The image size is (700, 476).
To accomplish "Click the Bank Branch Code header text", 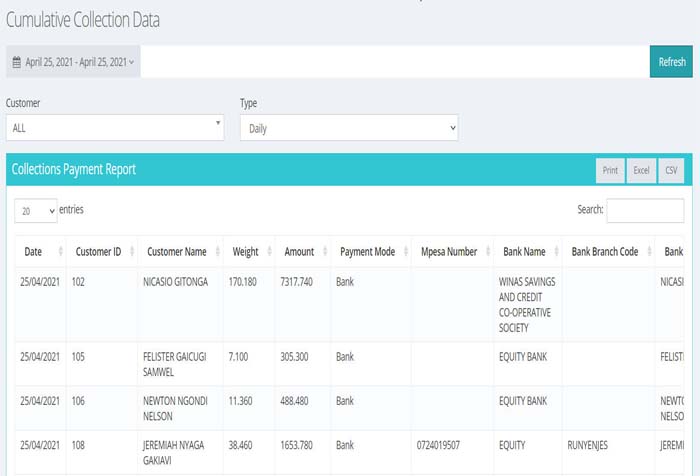I will click(605, 252).
